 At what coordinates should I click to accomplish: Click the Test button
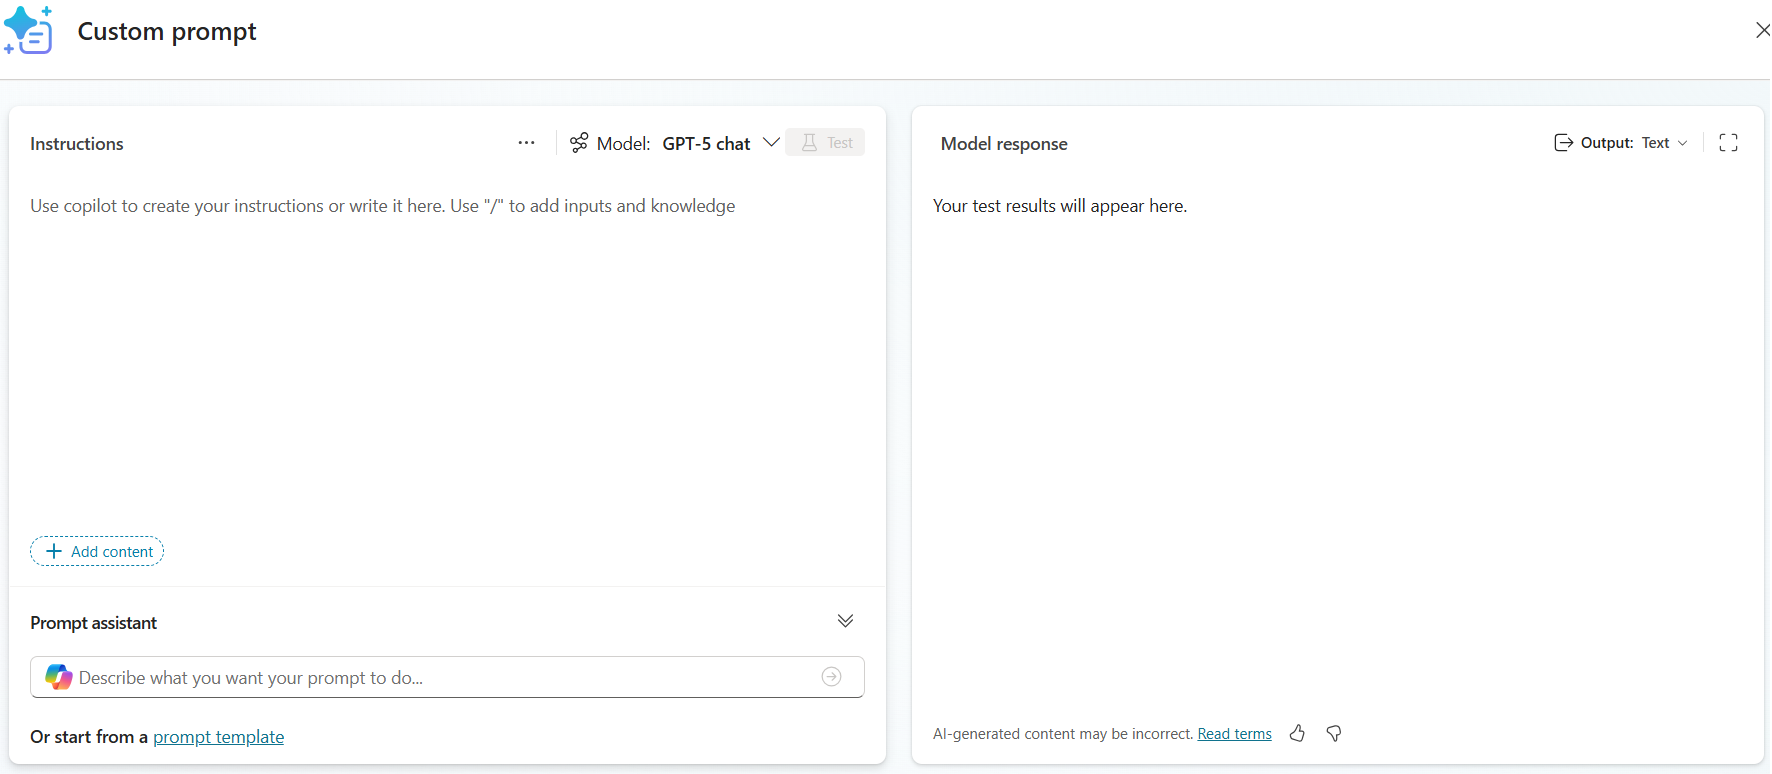[x=825, y=143]
